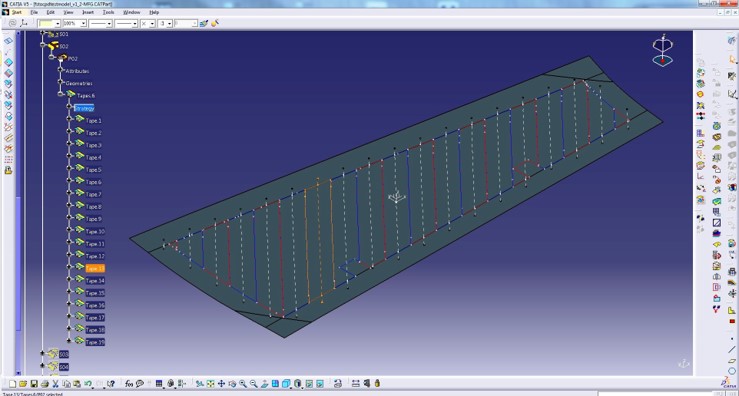739x396 pixels.
Task: Expand the S03 tree node
Action: pyautogui.click(x=42, y=353)
